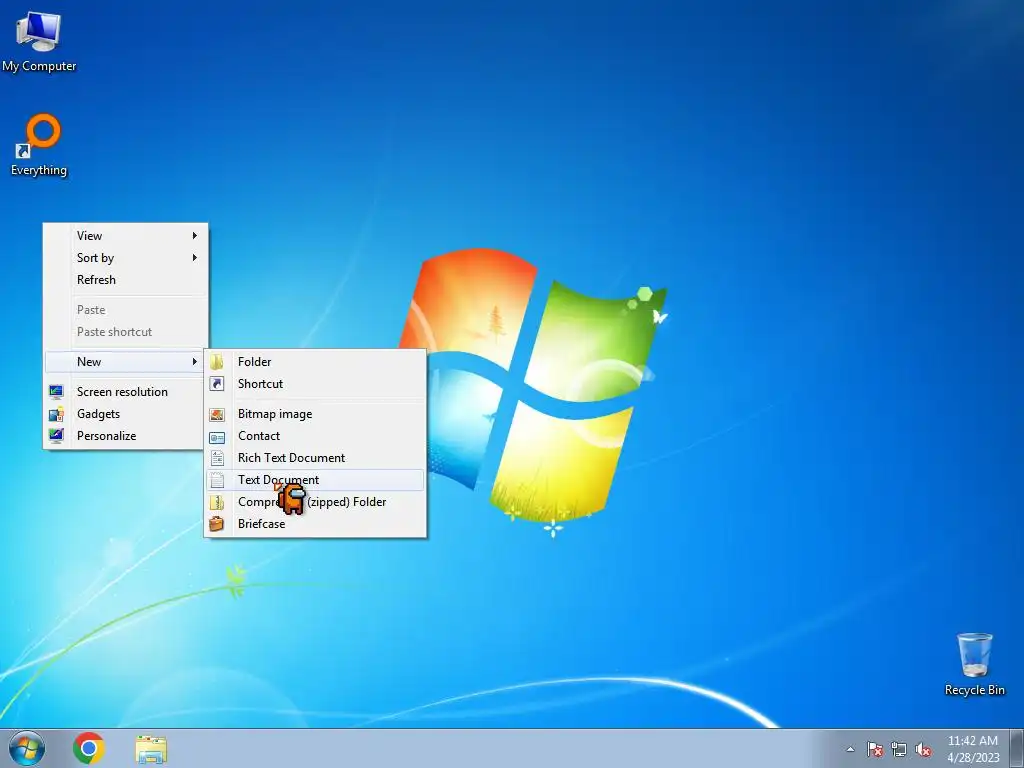Launch Google Chrome from the taskbar

tap(89, 748)
